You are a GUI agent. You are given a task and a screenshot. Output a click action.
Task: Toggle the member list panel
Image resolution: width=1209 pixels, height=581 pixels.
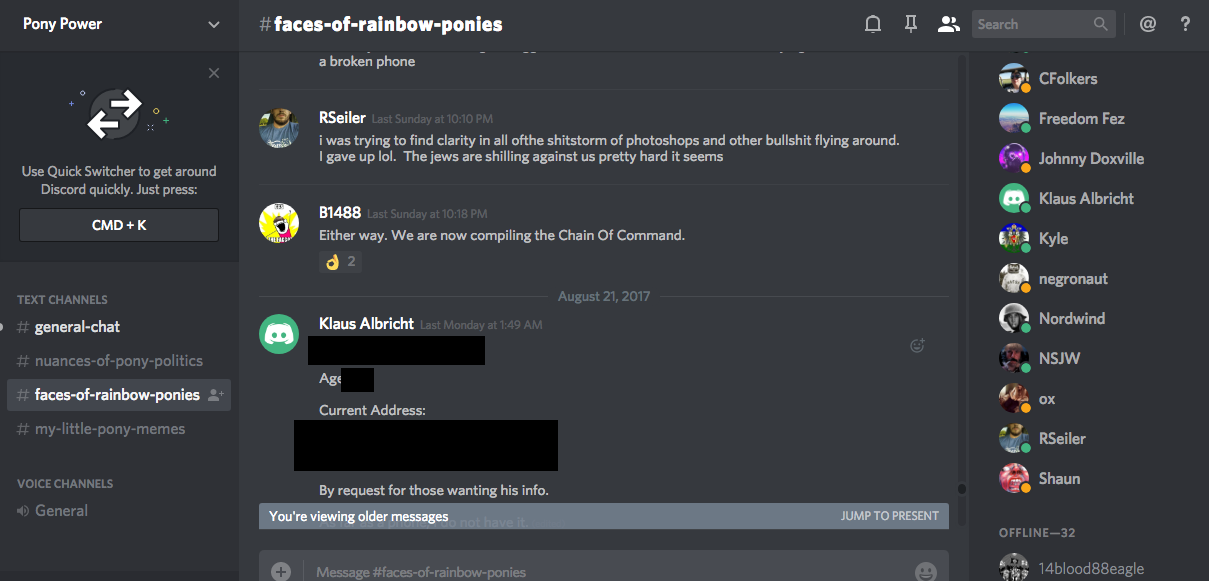948,24
